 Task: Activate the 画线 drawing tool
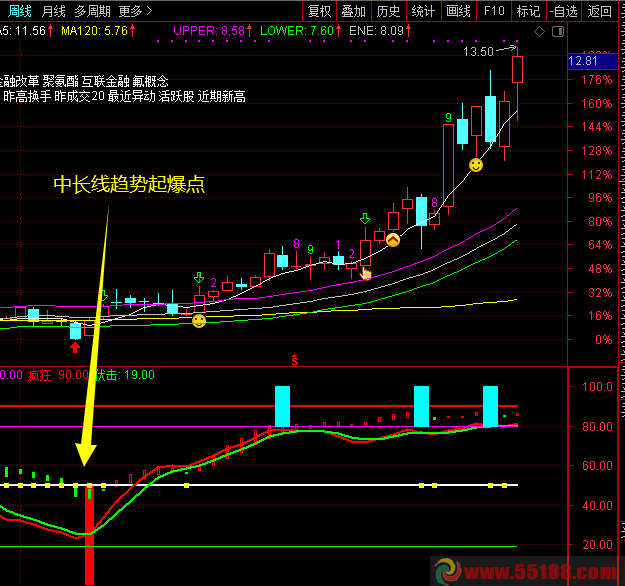458,11
